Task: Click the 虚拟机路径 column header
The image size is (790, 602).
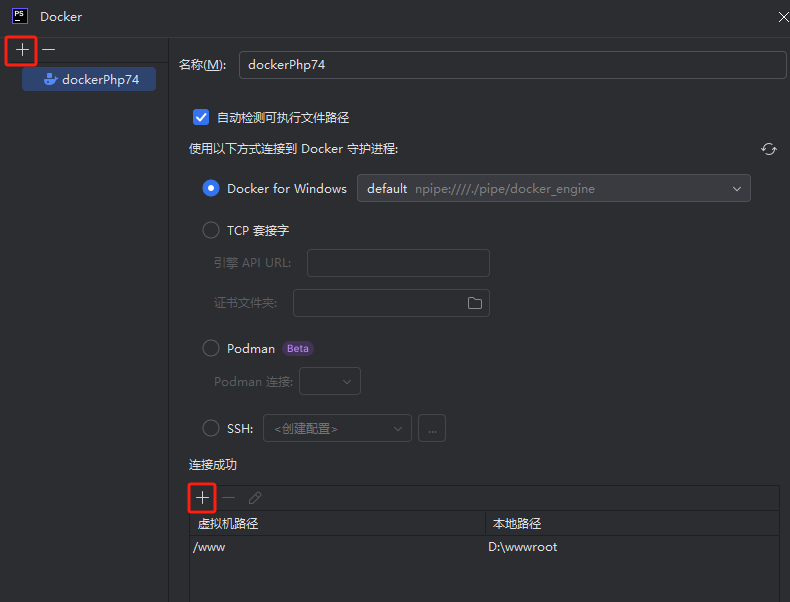Action: [337, 523]
